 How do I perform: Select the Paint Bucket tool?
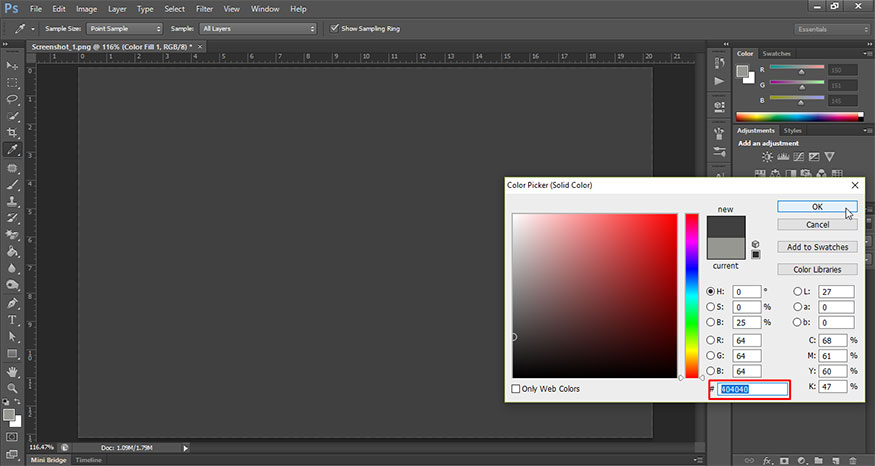[x=12, y=251]
